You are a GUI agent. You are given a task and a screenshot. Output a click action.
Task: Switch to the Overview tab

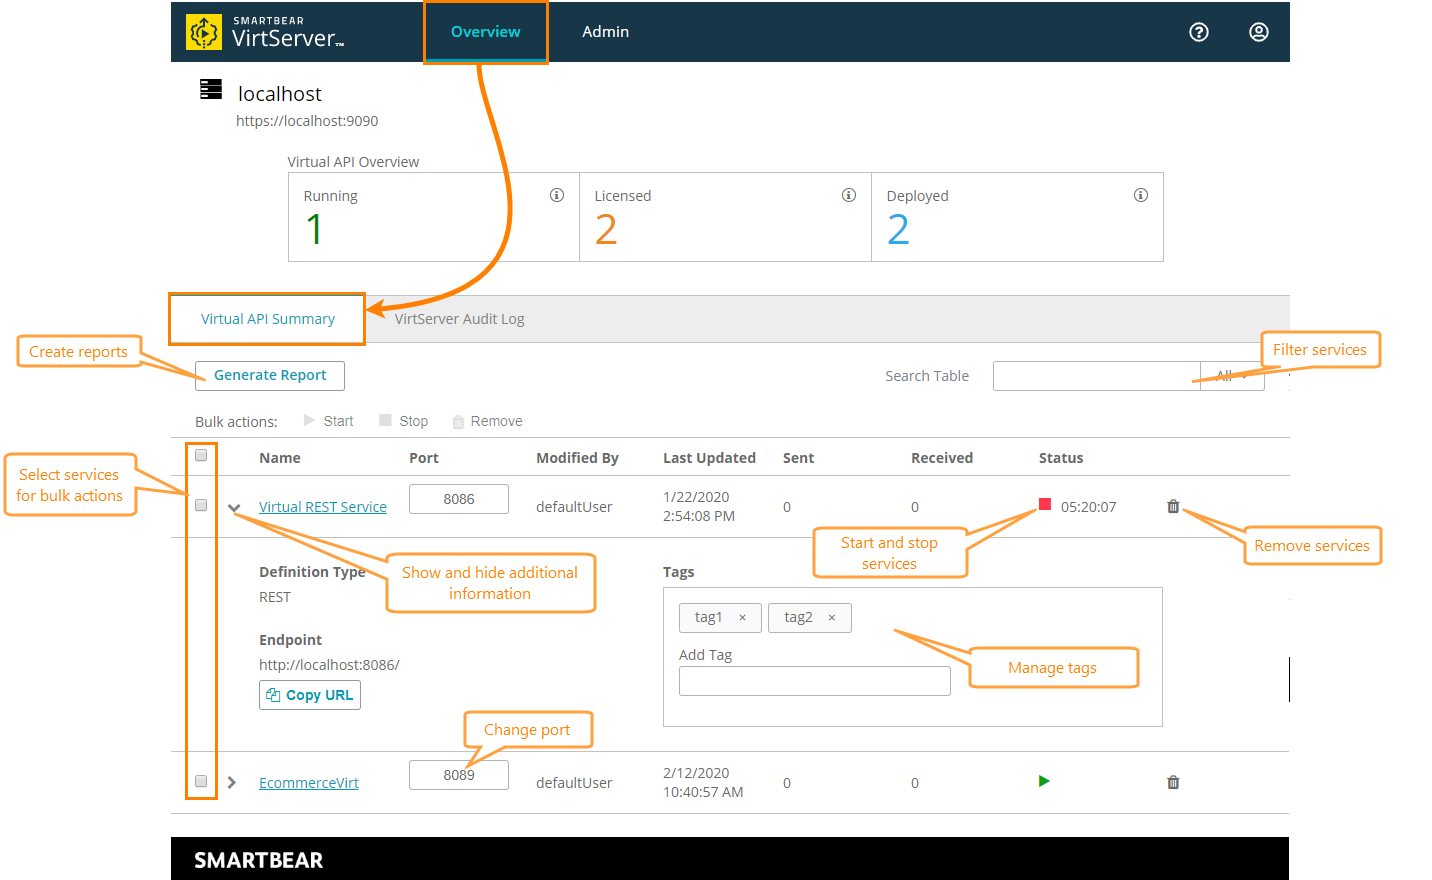click(x=486, y=32)
